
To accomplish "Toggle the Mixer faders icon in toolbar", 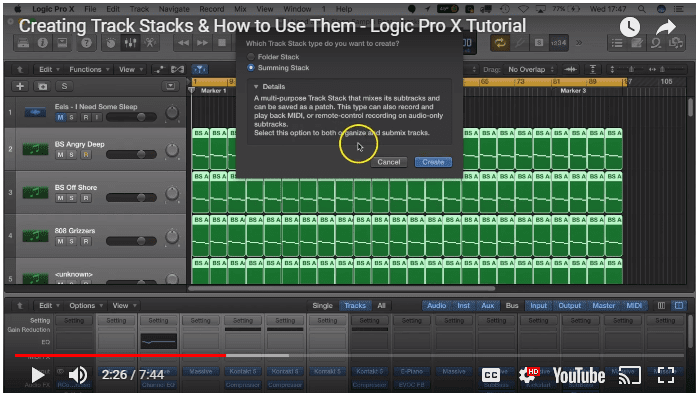I will click(130, 43).
